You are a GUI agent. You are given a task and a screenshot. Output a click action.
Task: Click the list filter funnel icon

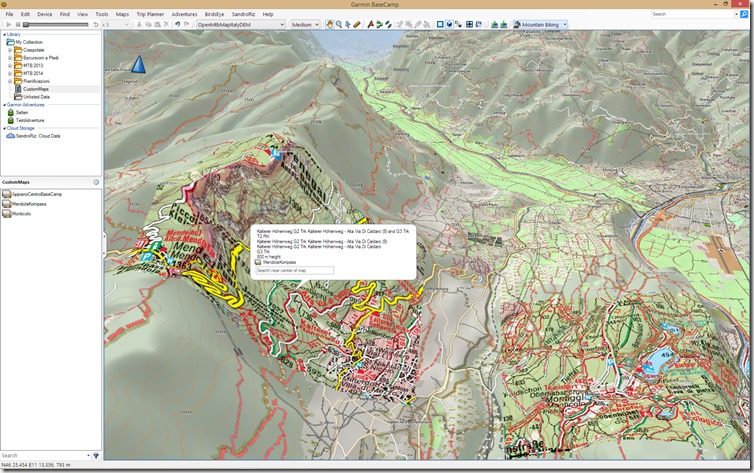pos(96,455)
